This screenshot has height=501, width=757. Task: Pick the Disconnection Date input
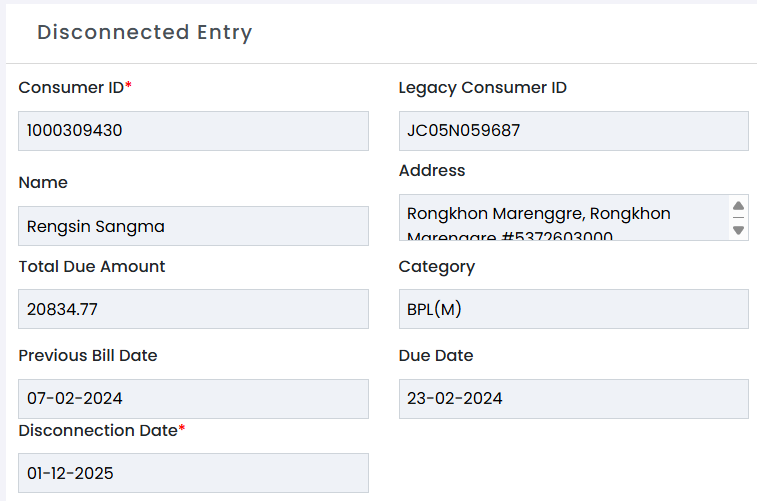(x=193, y=473)
